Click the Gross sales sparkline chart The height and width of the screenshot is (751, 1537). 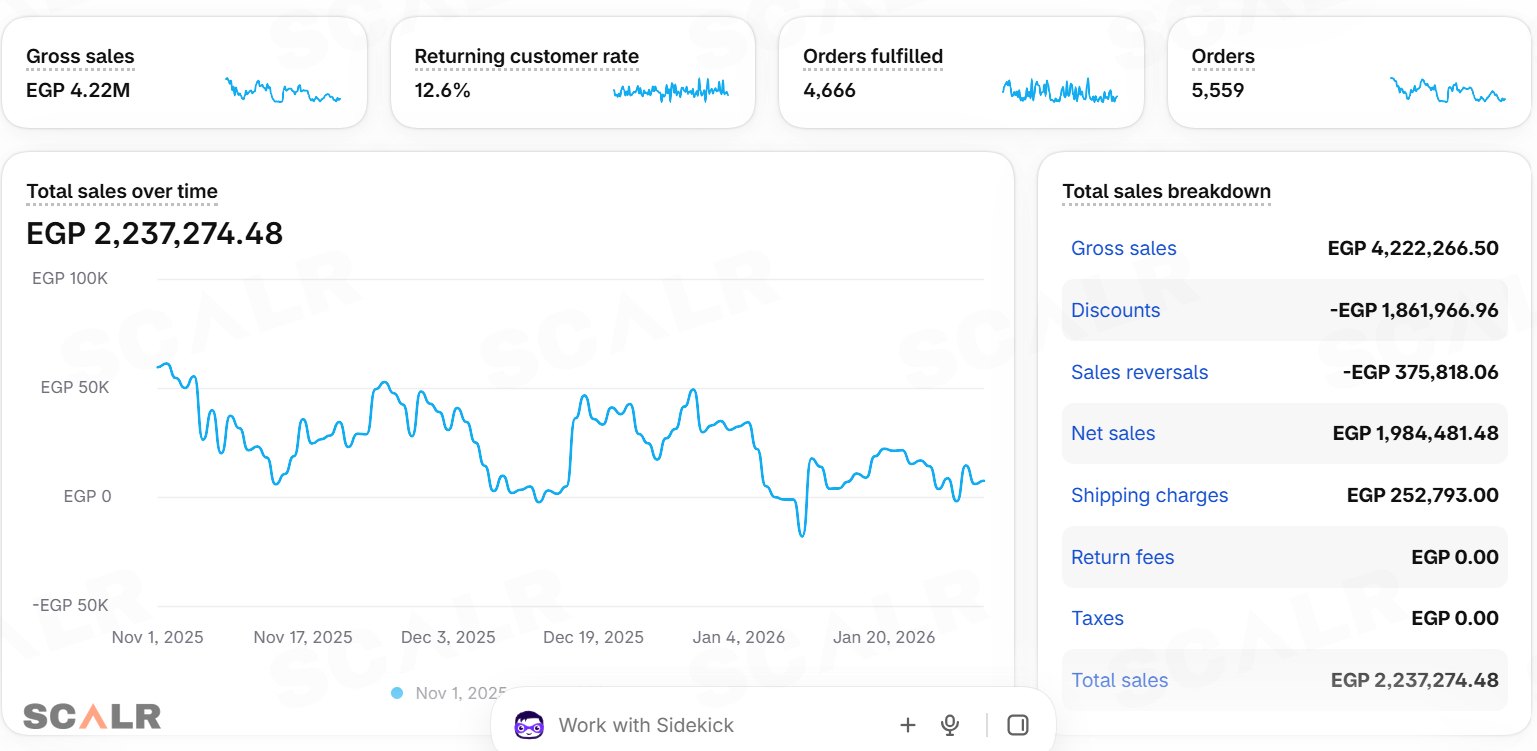[283, 90]
